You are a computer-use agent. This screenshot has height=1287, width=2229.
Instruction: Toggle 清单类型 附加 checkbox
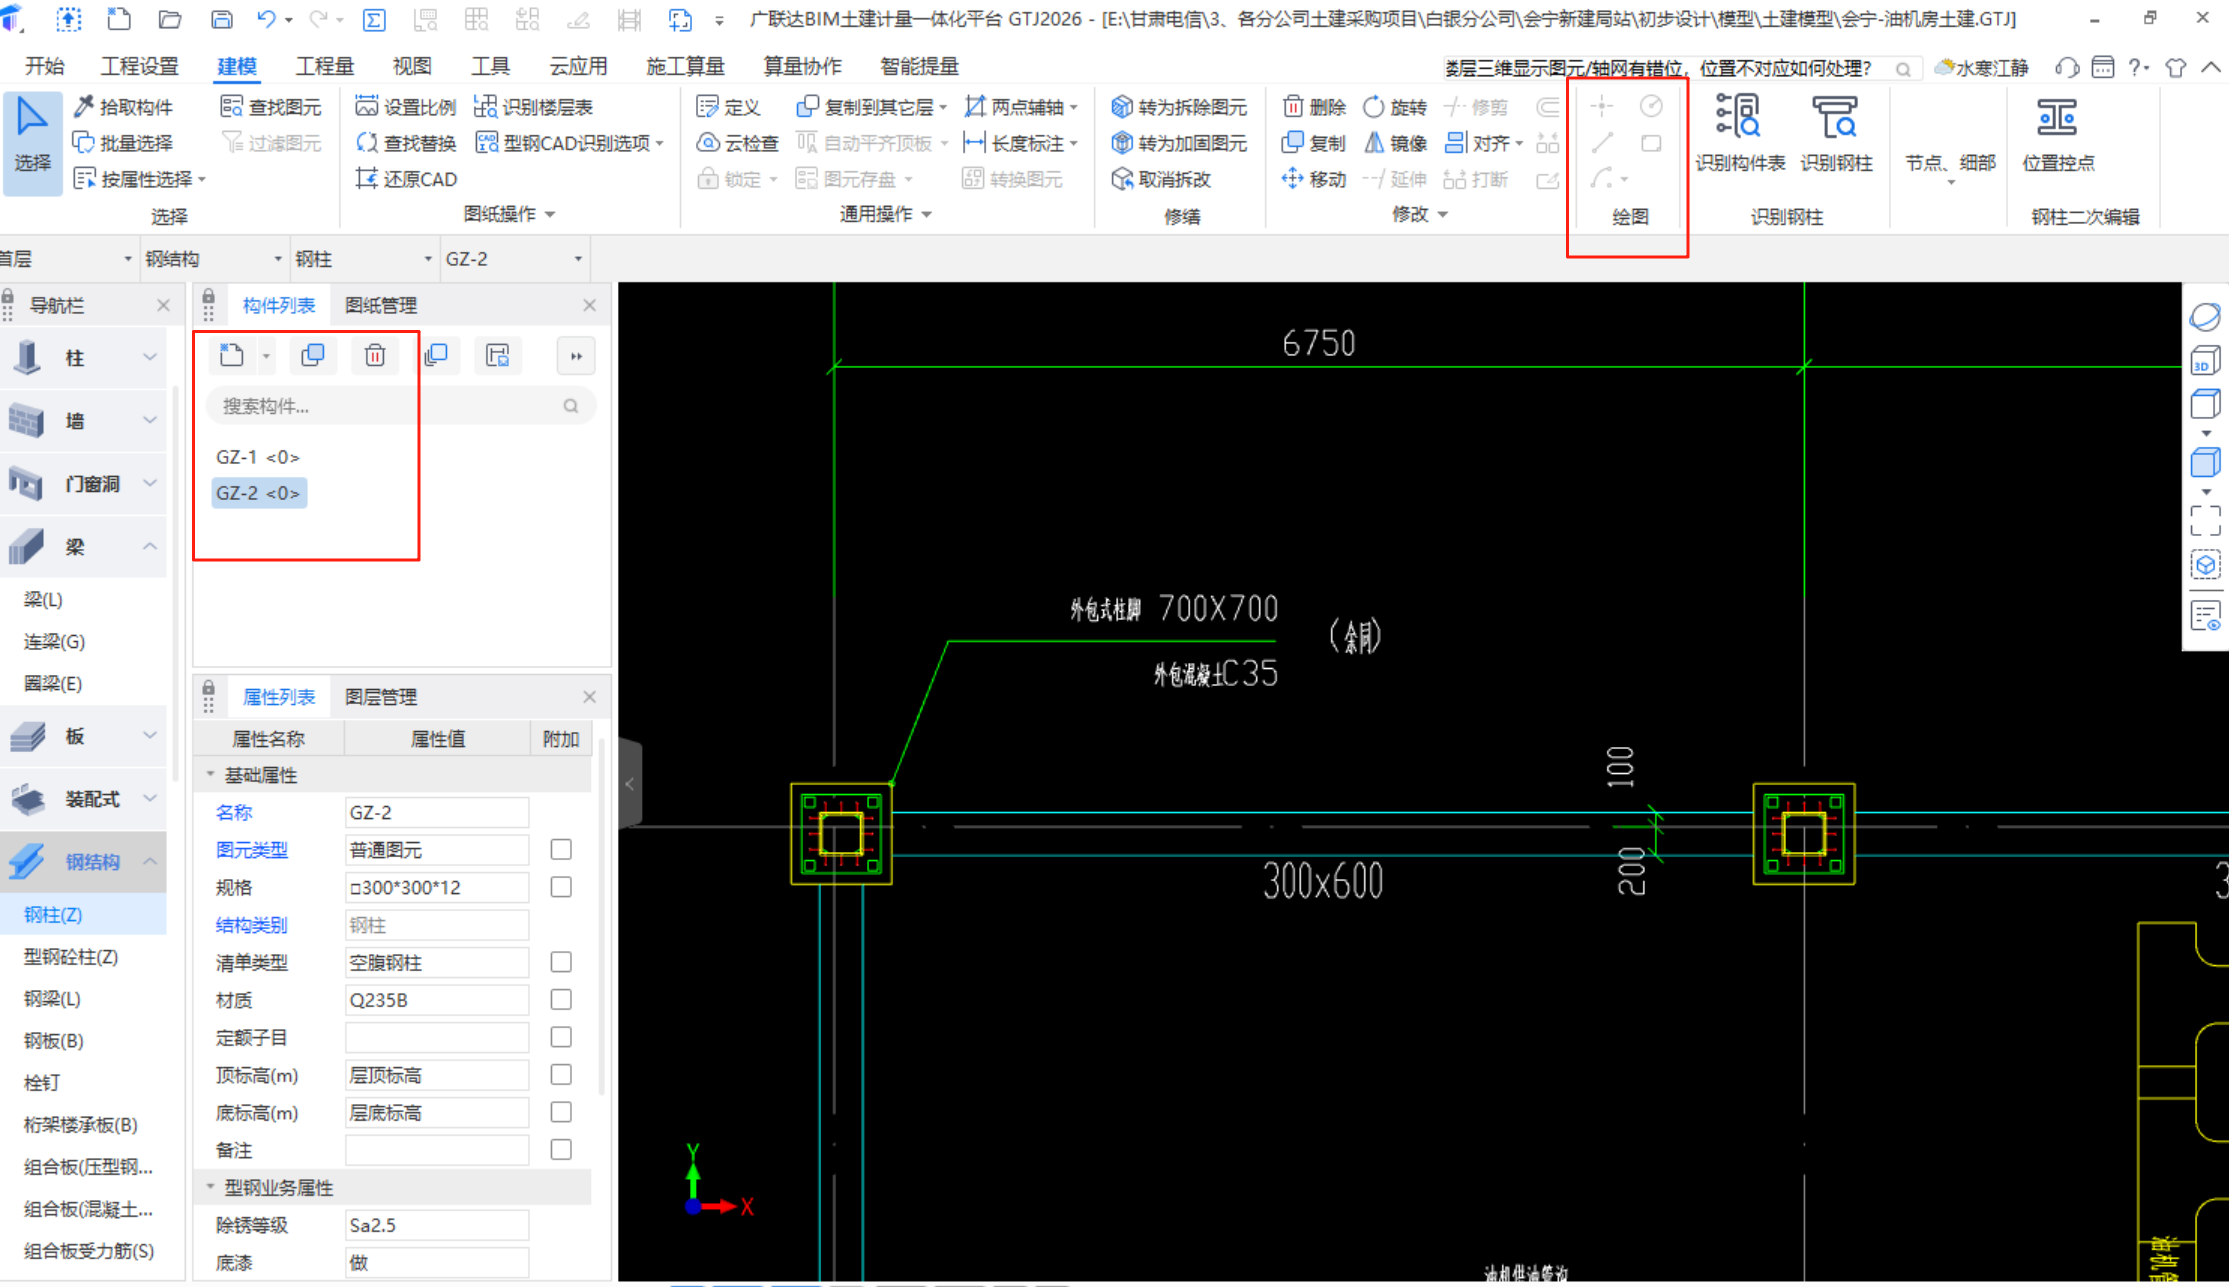click(x=561, y=962)
